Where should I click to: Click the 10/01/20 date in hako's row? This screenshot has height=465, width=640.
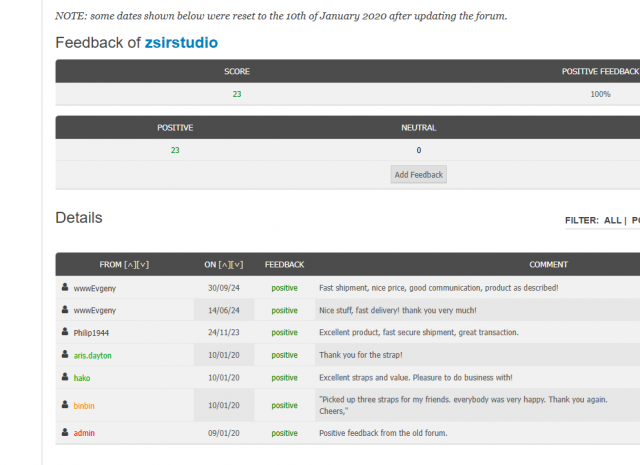click(224, 378)
